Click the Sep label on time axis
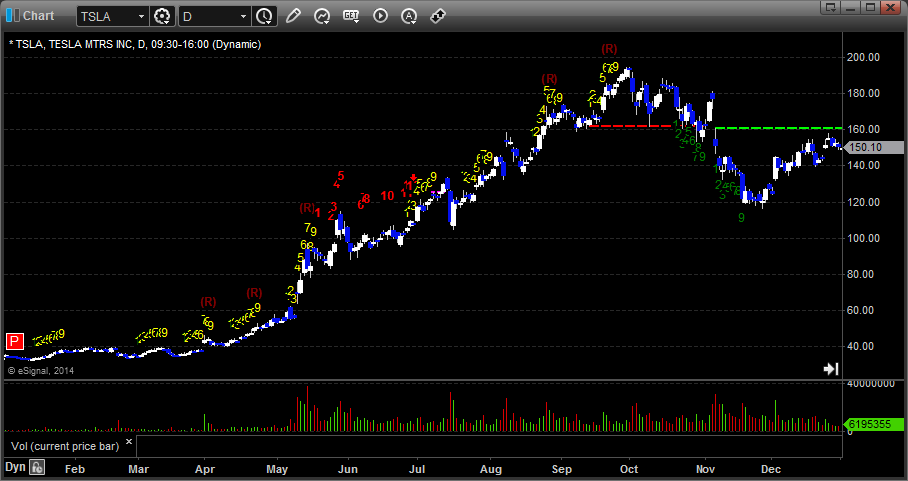The width and height of the screenshot is (908, 481). [562, 469]
